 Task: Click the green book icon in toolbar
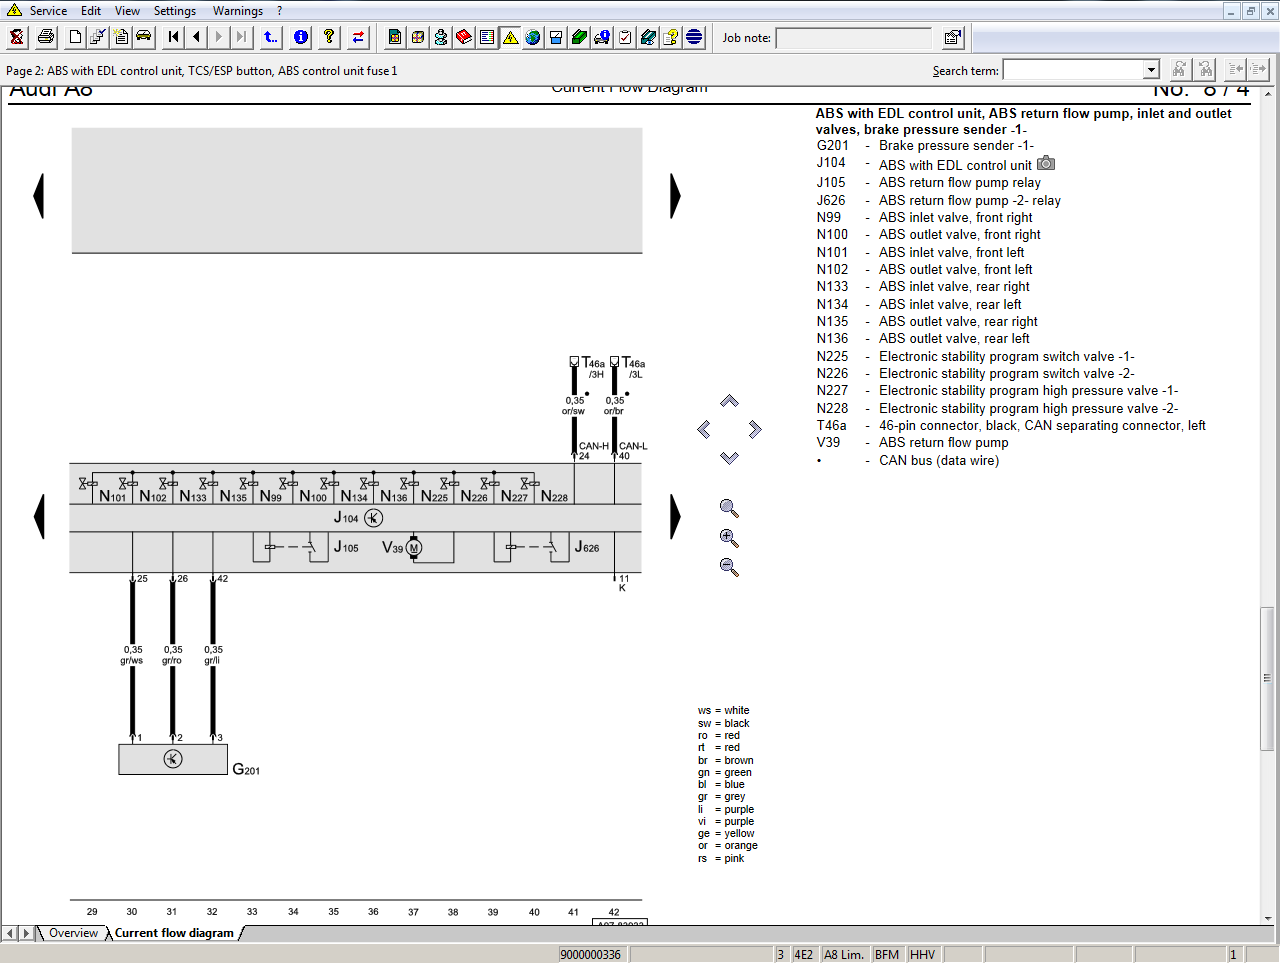pos(579,37)
